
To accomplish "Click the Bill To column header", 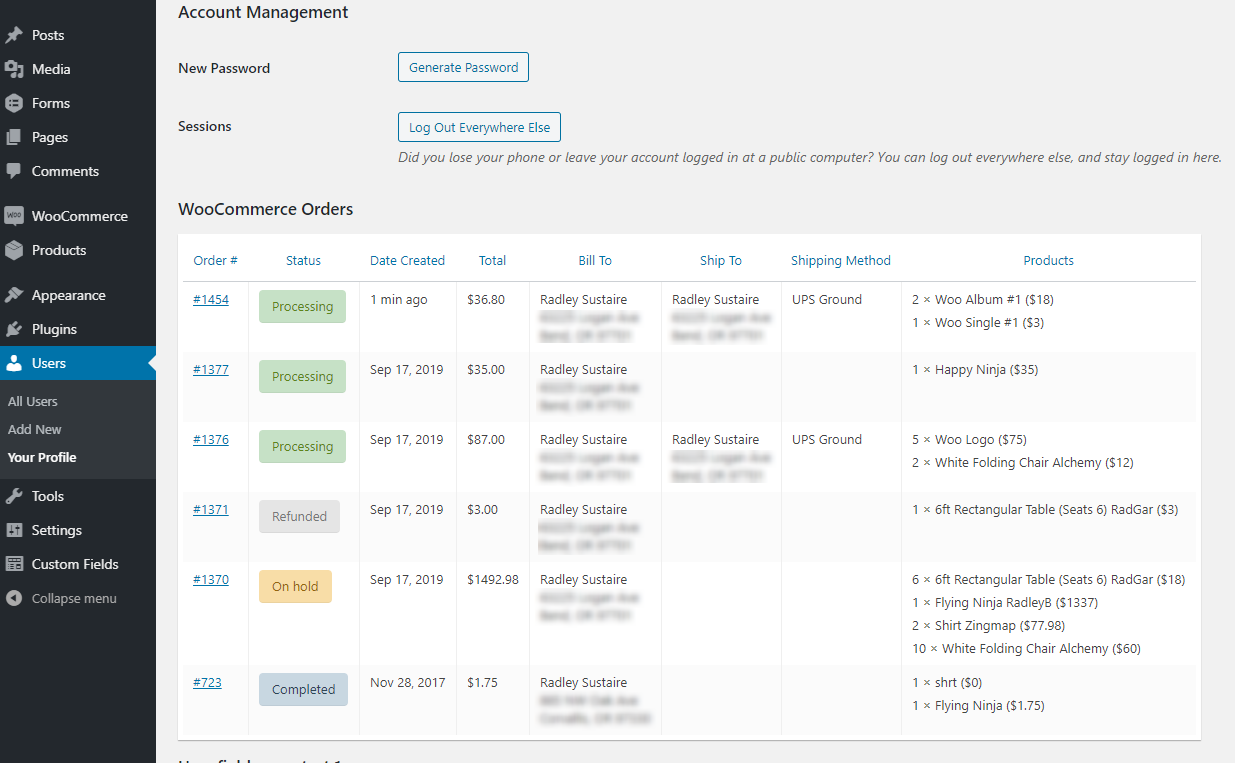I will [x=595, y=260].
